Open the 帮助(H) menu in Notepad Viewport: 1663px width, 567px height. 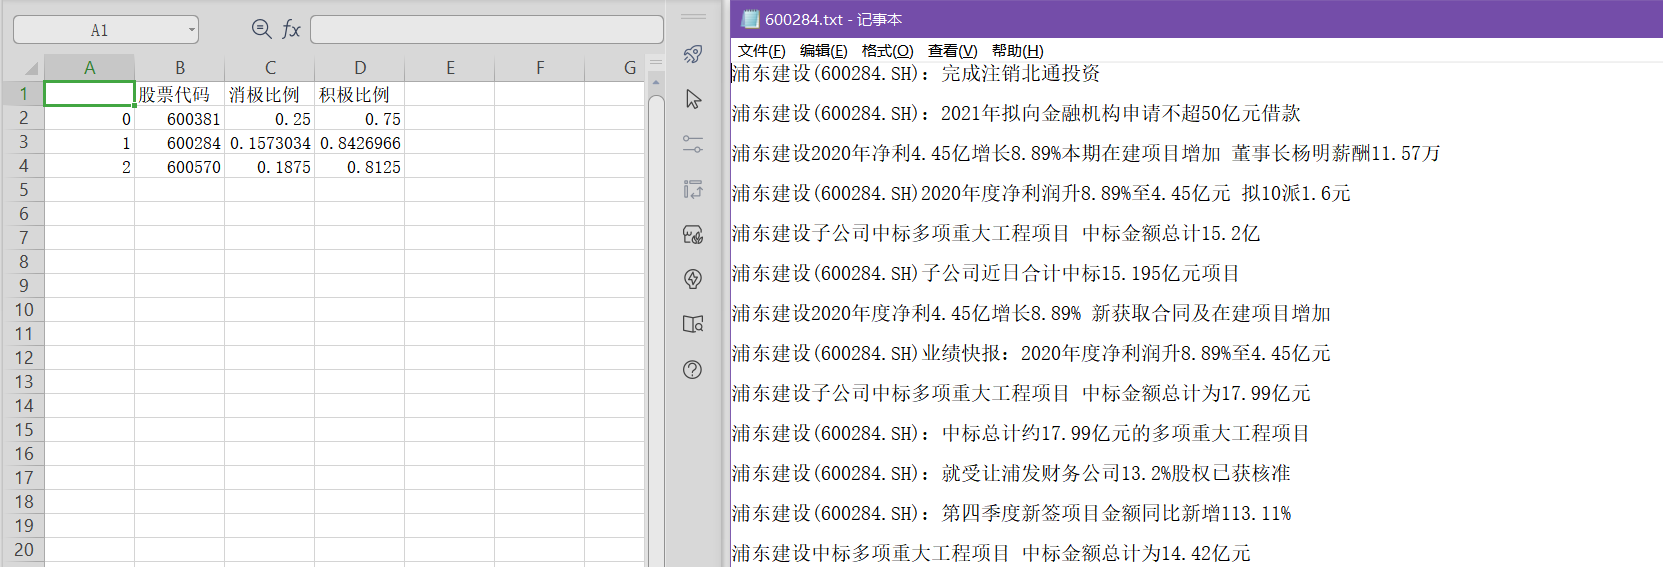pos(1017,51)
